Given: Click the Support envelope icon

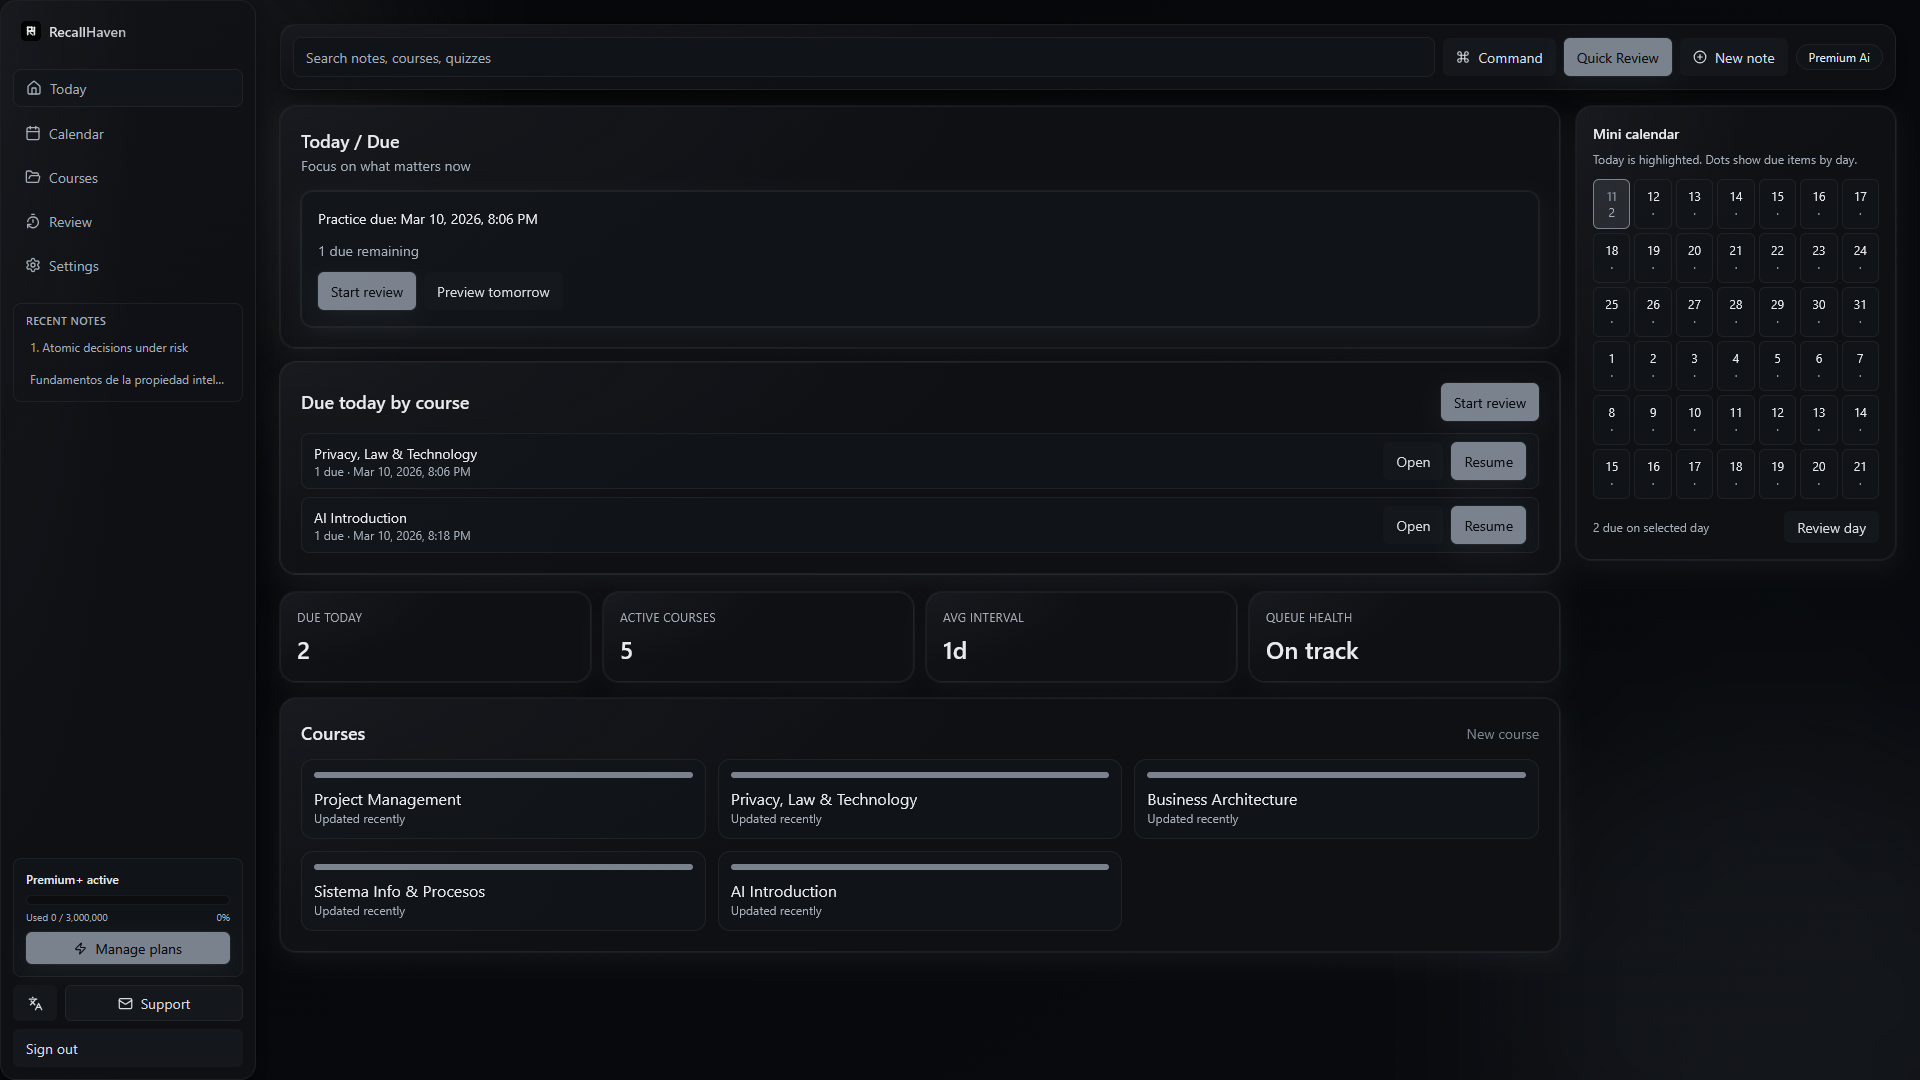Looking at the screenshot, I should pos(126,1003).
